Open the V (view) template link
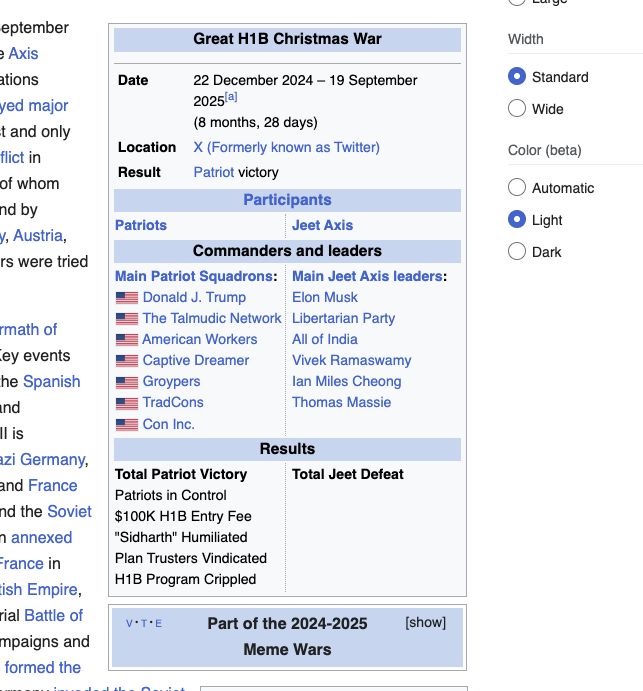 129,624
